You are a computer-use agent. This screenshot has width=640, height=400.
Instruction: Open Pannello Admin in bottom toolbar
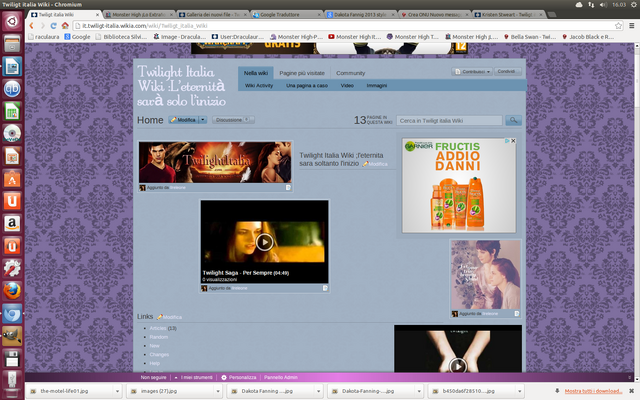[x=281, y=377]
